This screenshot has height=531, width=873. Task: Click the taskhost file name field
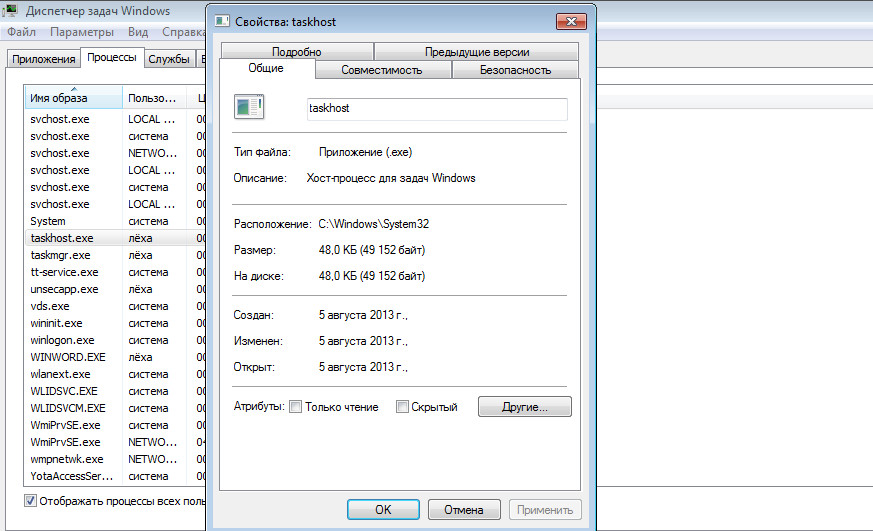pos(437,109)
